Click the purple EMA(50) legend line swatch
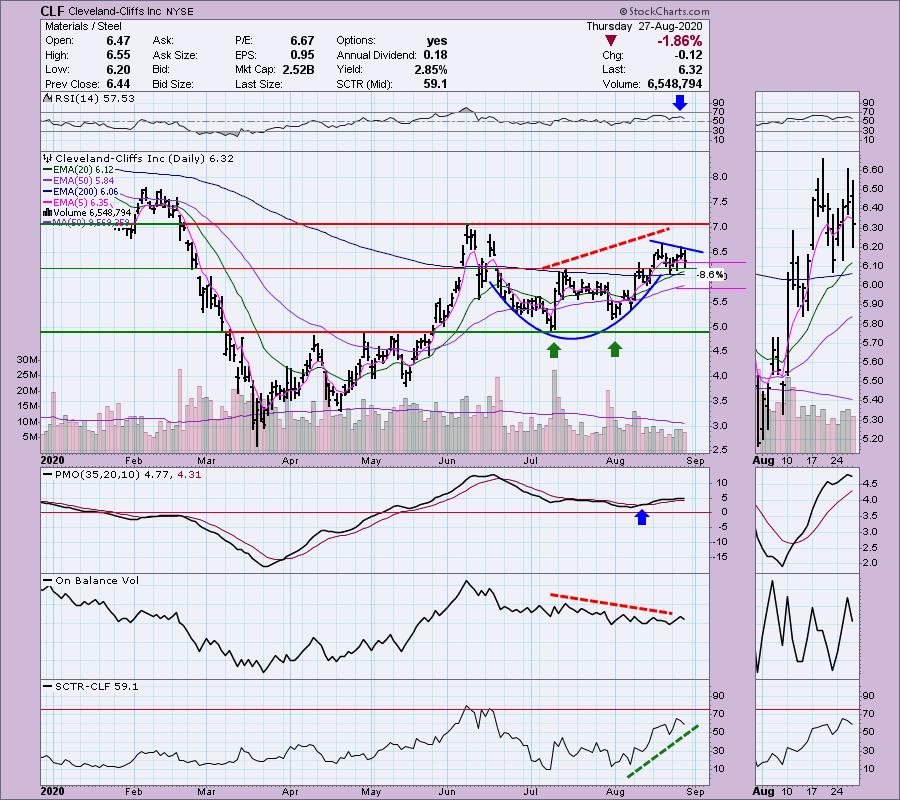This screenshot has height=800, width=900. pos(48,181)
